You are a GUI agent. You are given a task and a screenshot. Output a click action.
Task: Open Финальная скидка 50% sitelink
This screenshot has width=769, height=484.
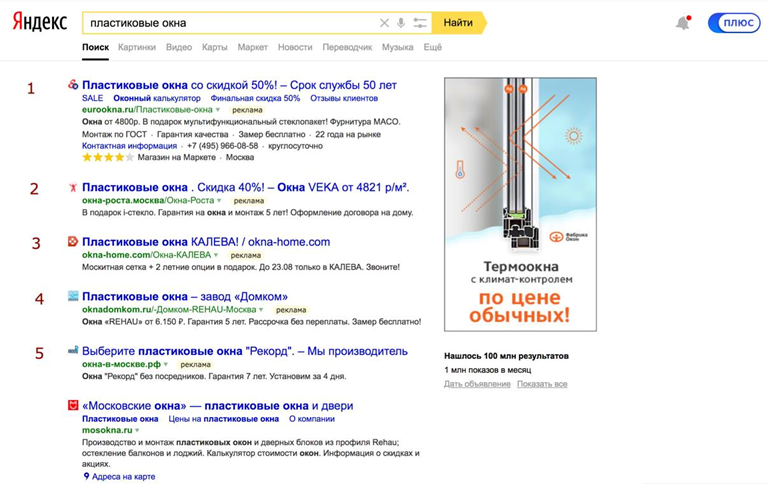coord(255,98)
